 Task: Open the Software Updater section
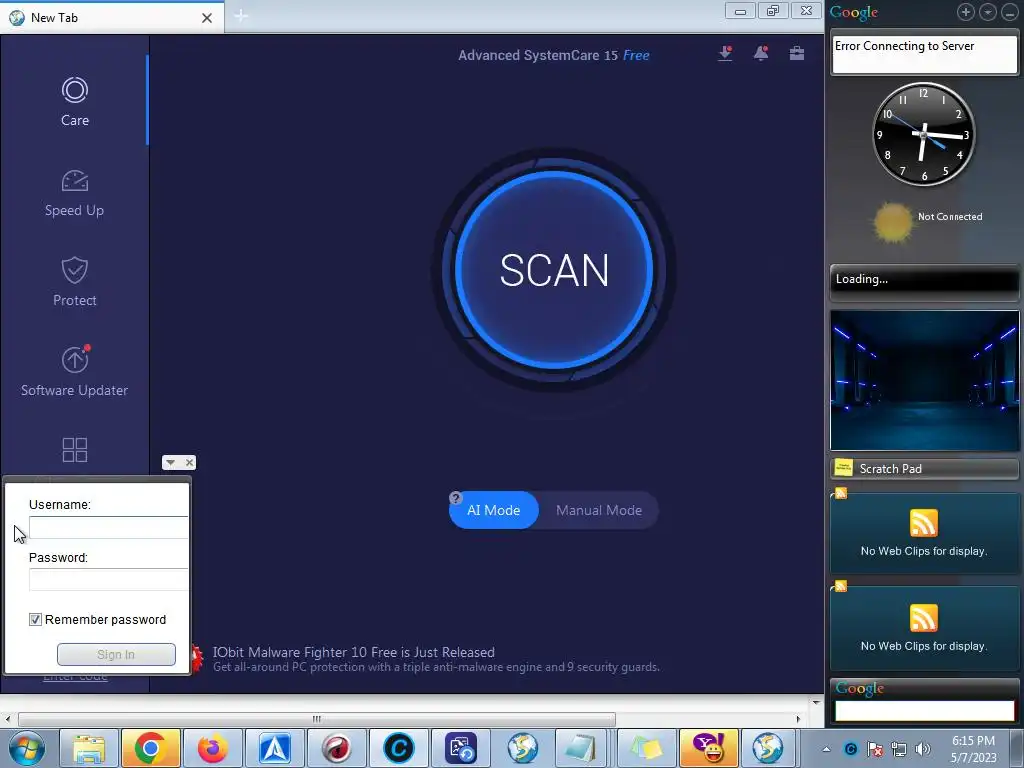74,372
